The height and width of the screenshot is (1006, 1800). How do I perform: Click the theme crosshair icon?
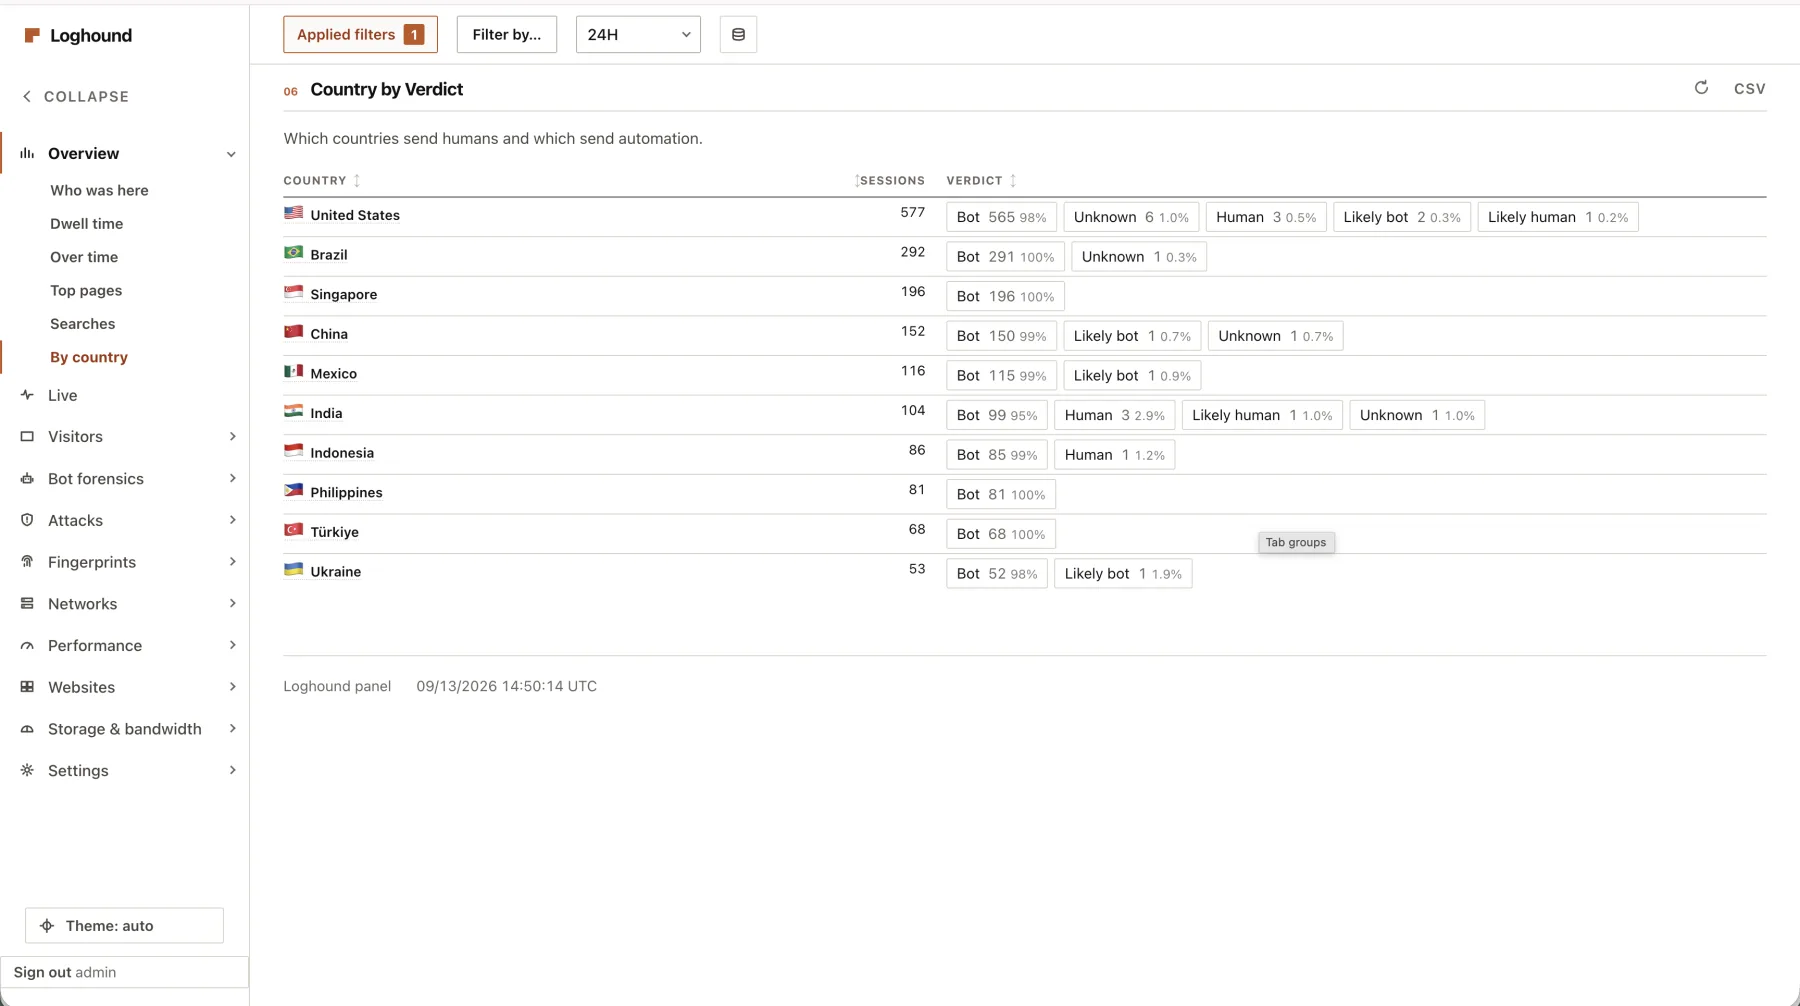tap(47, 926)
